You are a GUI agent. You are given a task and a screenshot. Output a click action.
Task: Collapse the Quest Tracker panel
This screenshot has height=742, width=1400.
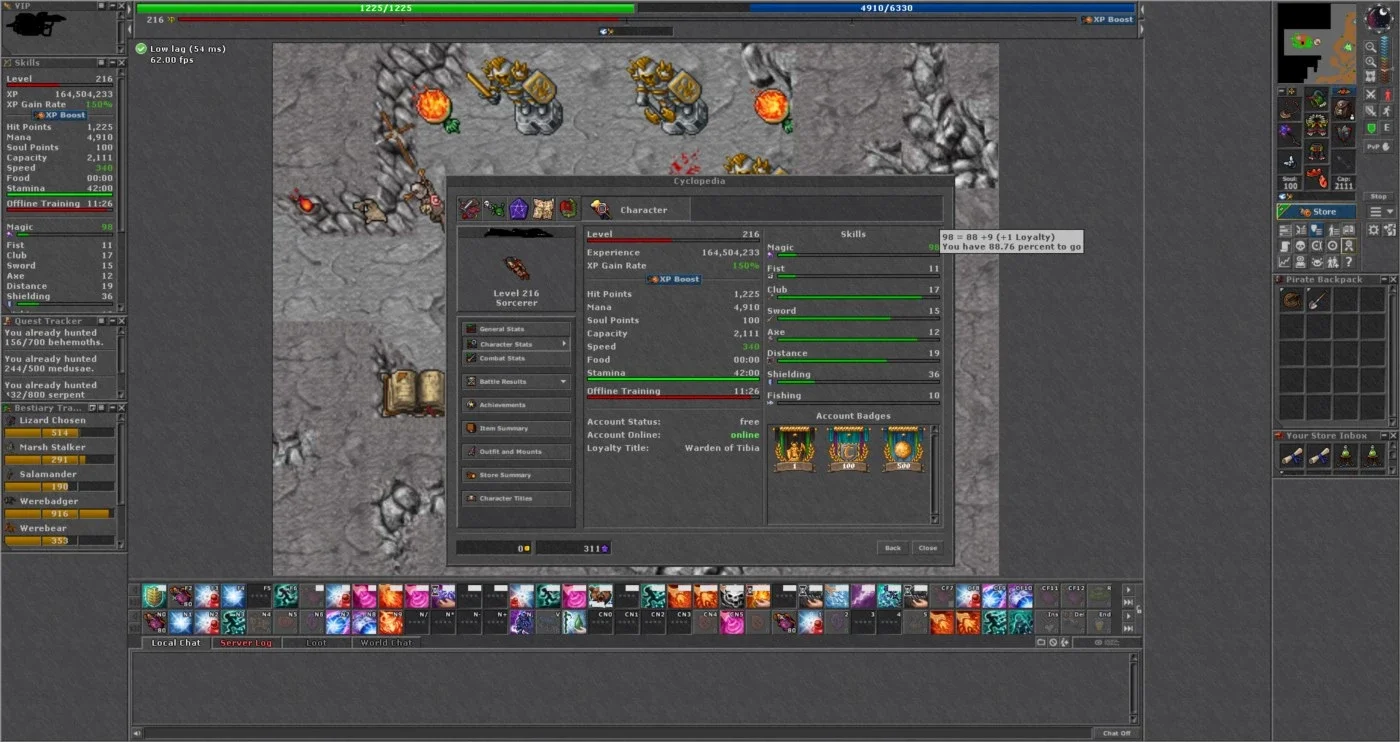coord(111,321)
